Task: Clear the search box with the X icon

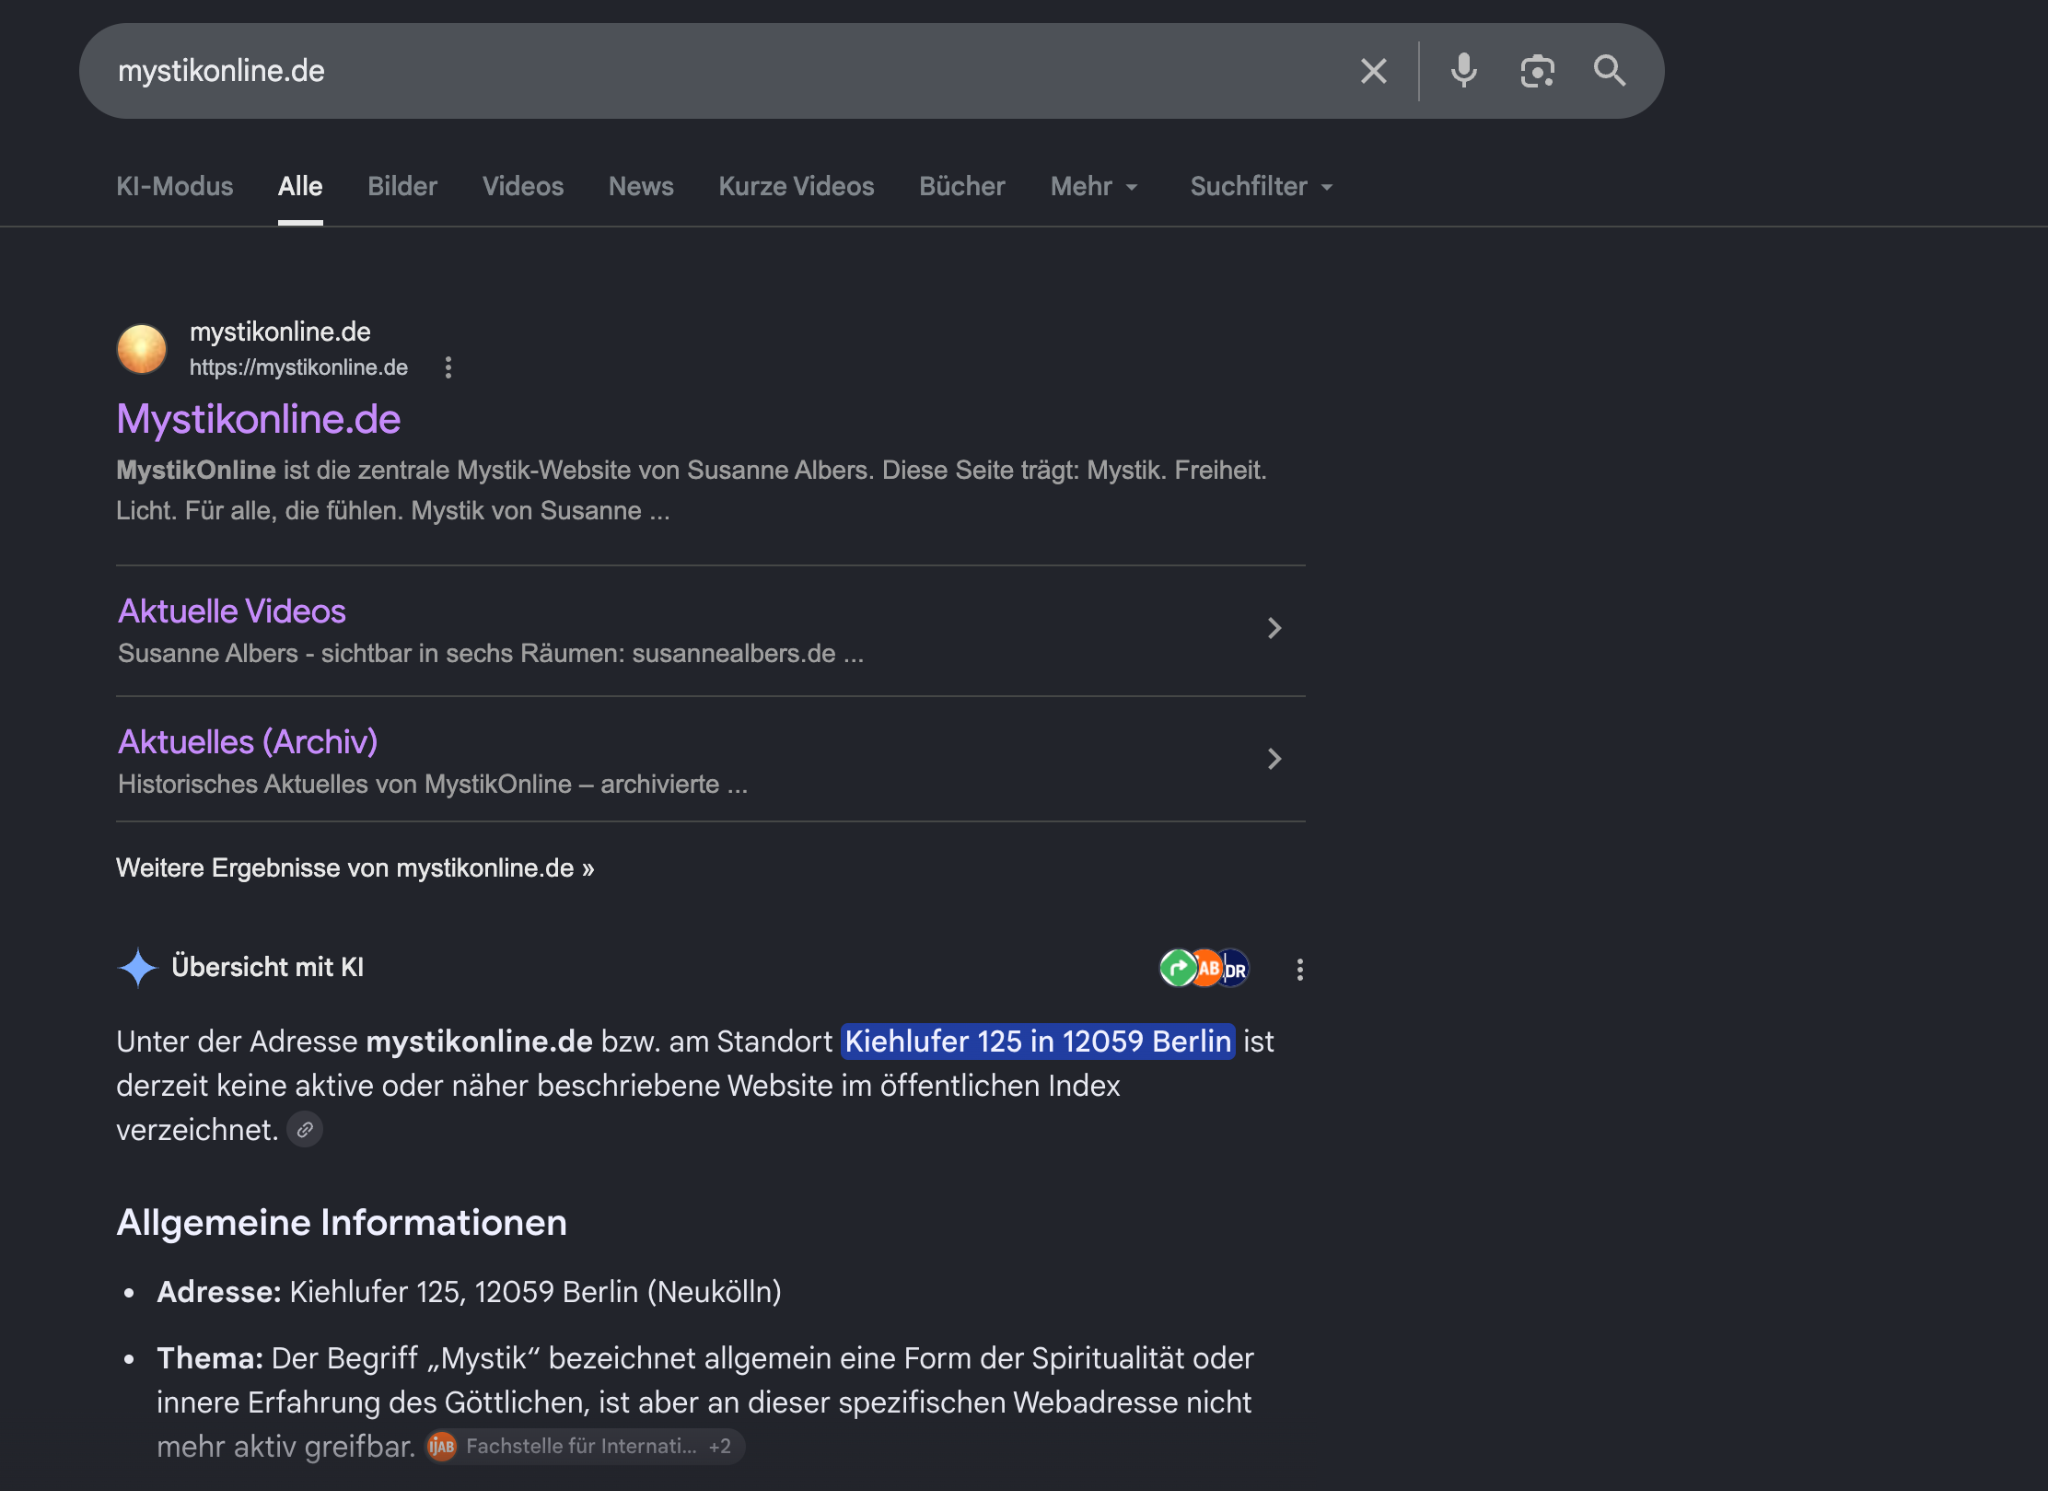Action: click(1374, 71)
